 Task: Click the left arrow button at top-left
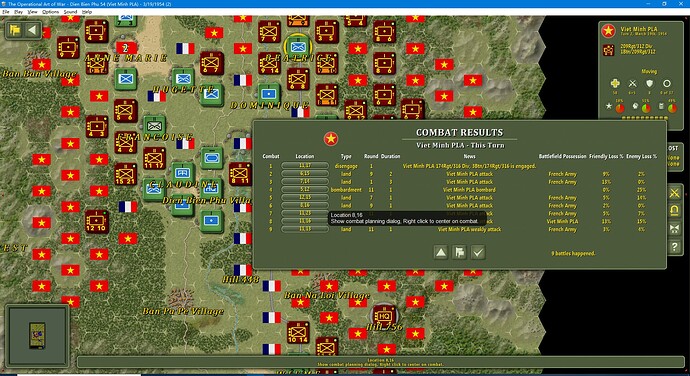point(32,30)
